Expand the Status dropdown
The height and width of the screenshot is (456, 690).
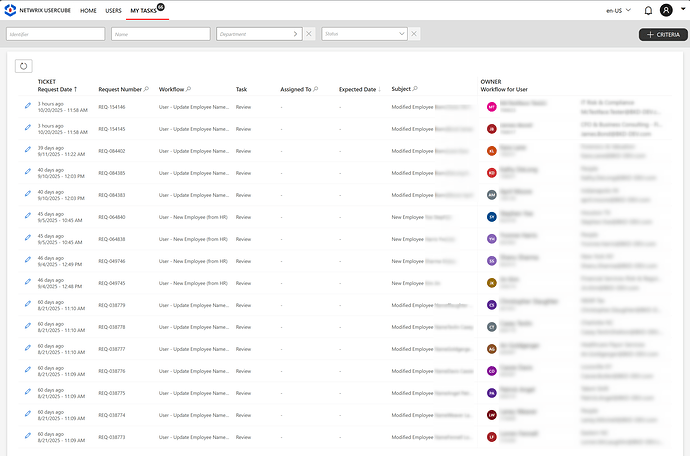coord(402,34)
